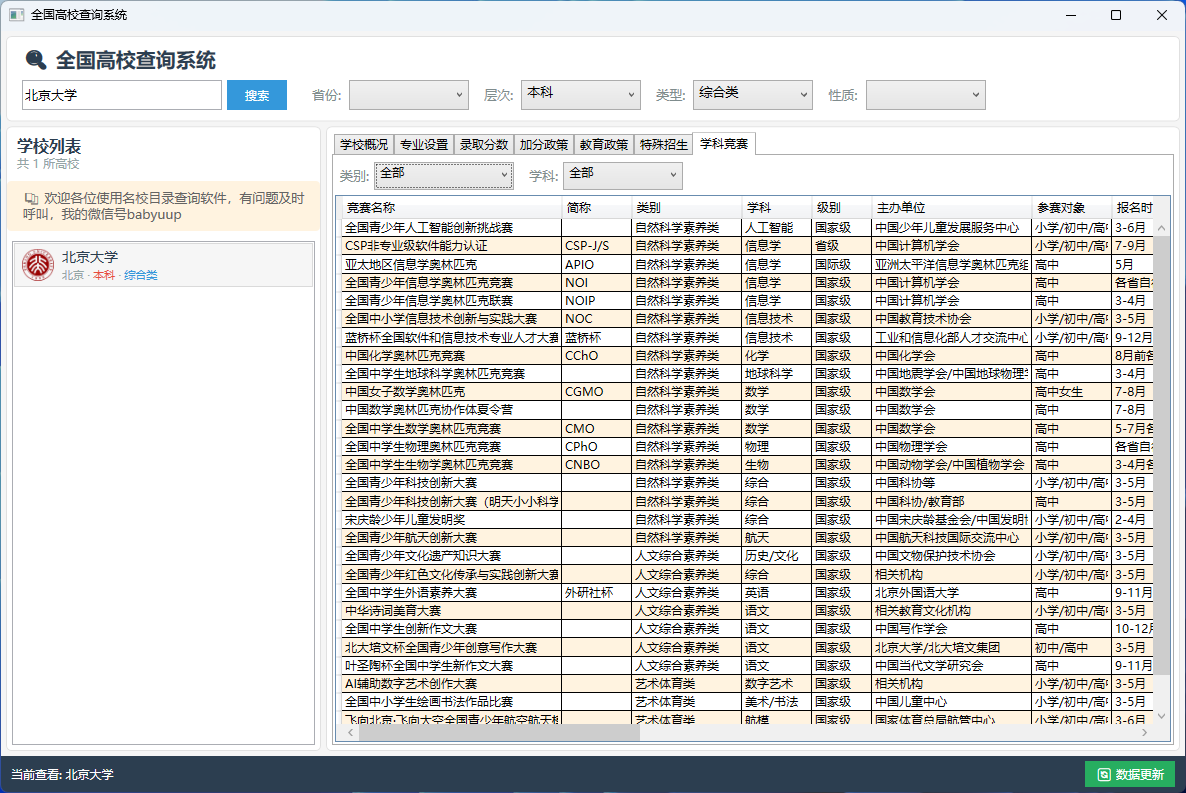The height and width of the screenshot is (793, 1186).
Task: Select 北京大学 in the school list
Action: 163,265
